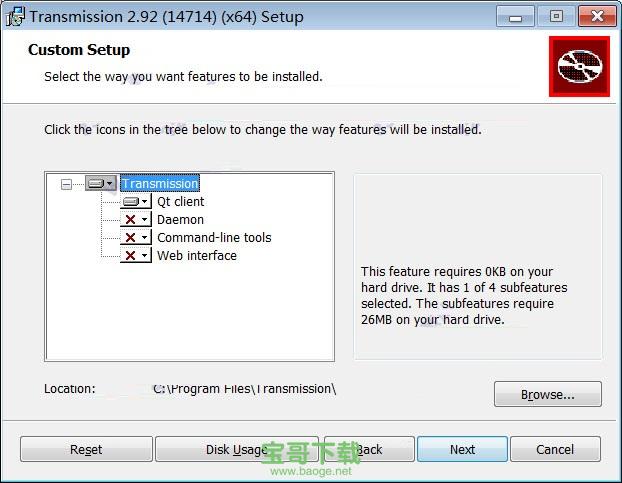Image resolution: width=622 pixels, height=483 pixels.
Task: Select the Web interface feature label
Action: point(197,256)
